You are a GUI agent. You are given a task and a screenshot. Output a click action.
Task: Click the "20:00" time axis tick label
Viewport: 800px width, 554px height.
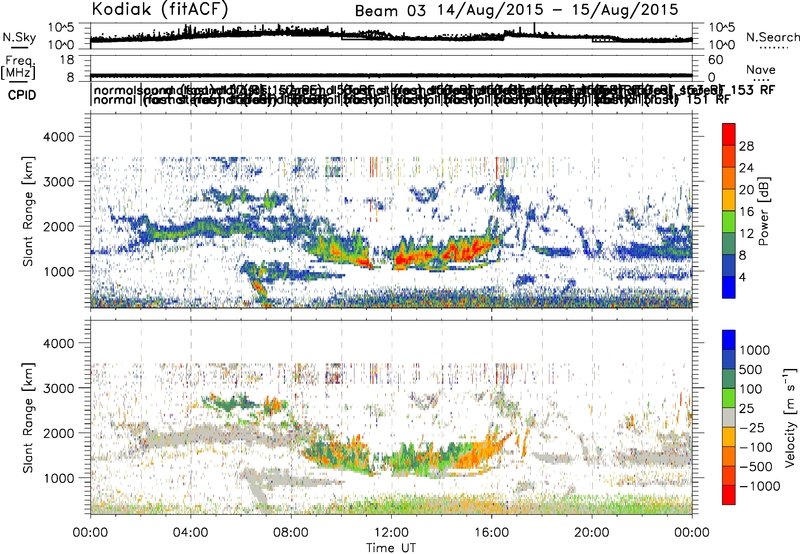click(x=591, y=533)
